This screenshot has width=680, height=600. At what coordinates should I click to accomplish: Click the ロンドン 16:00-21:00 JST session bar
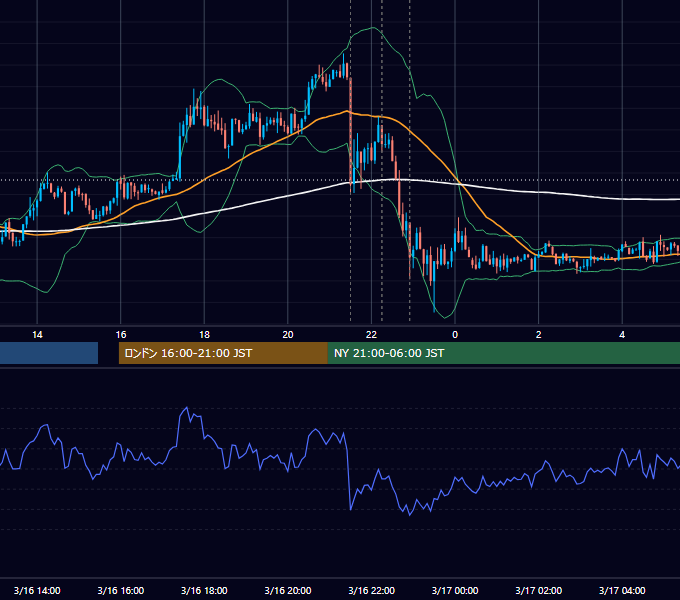point(223,353)
